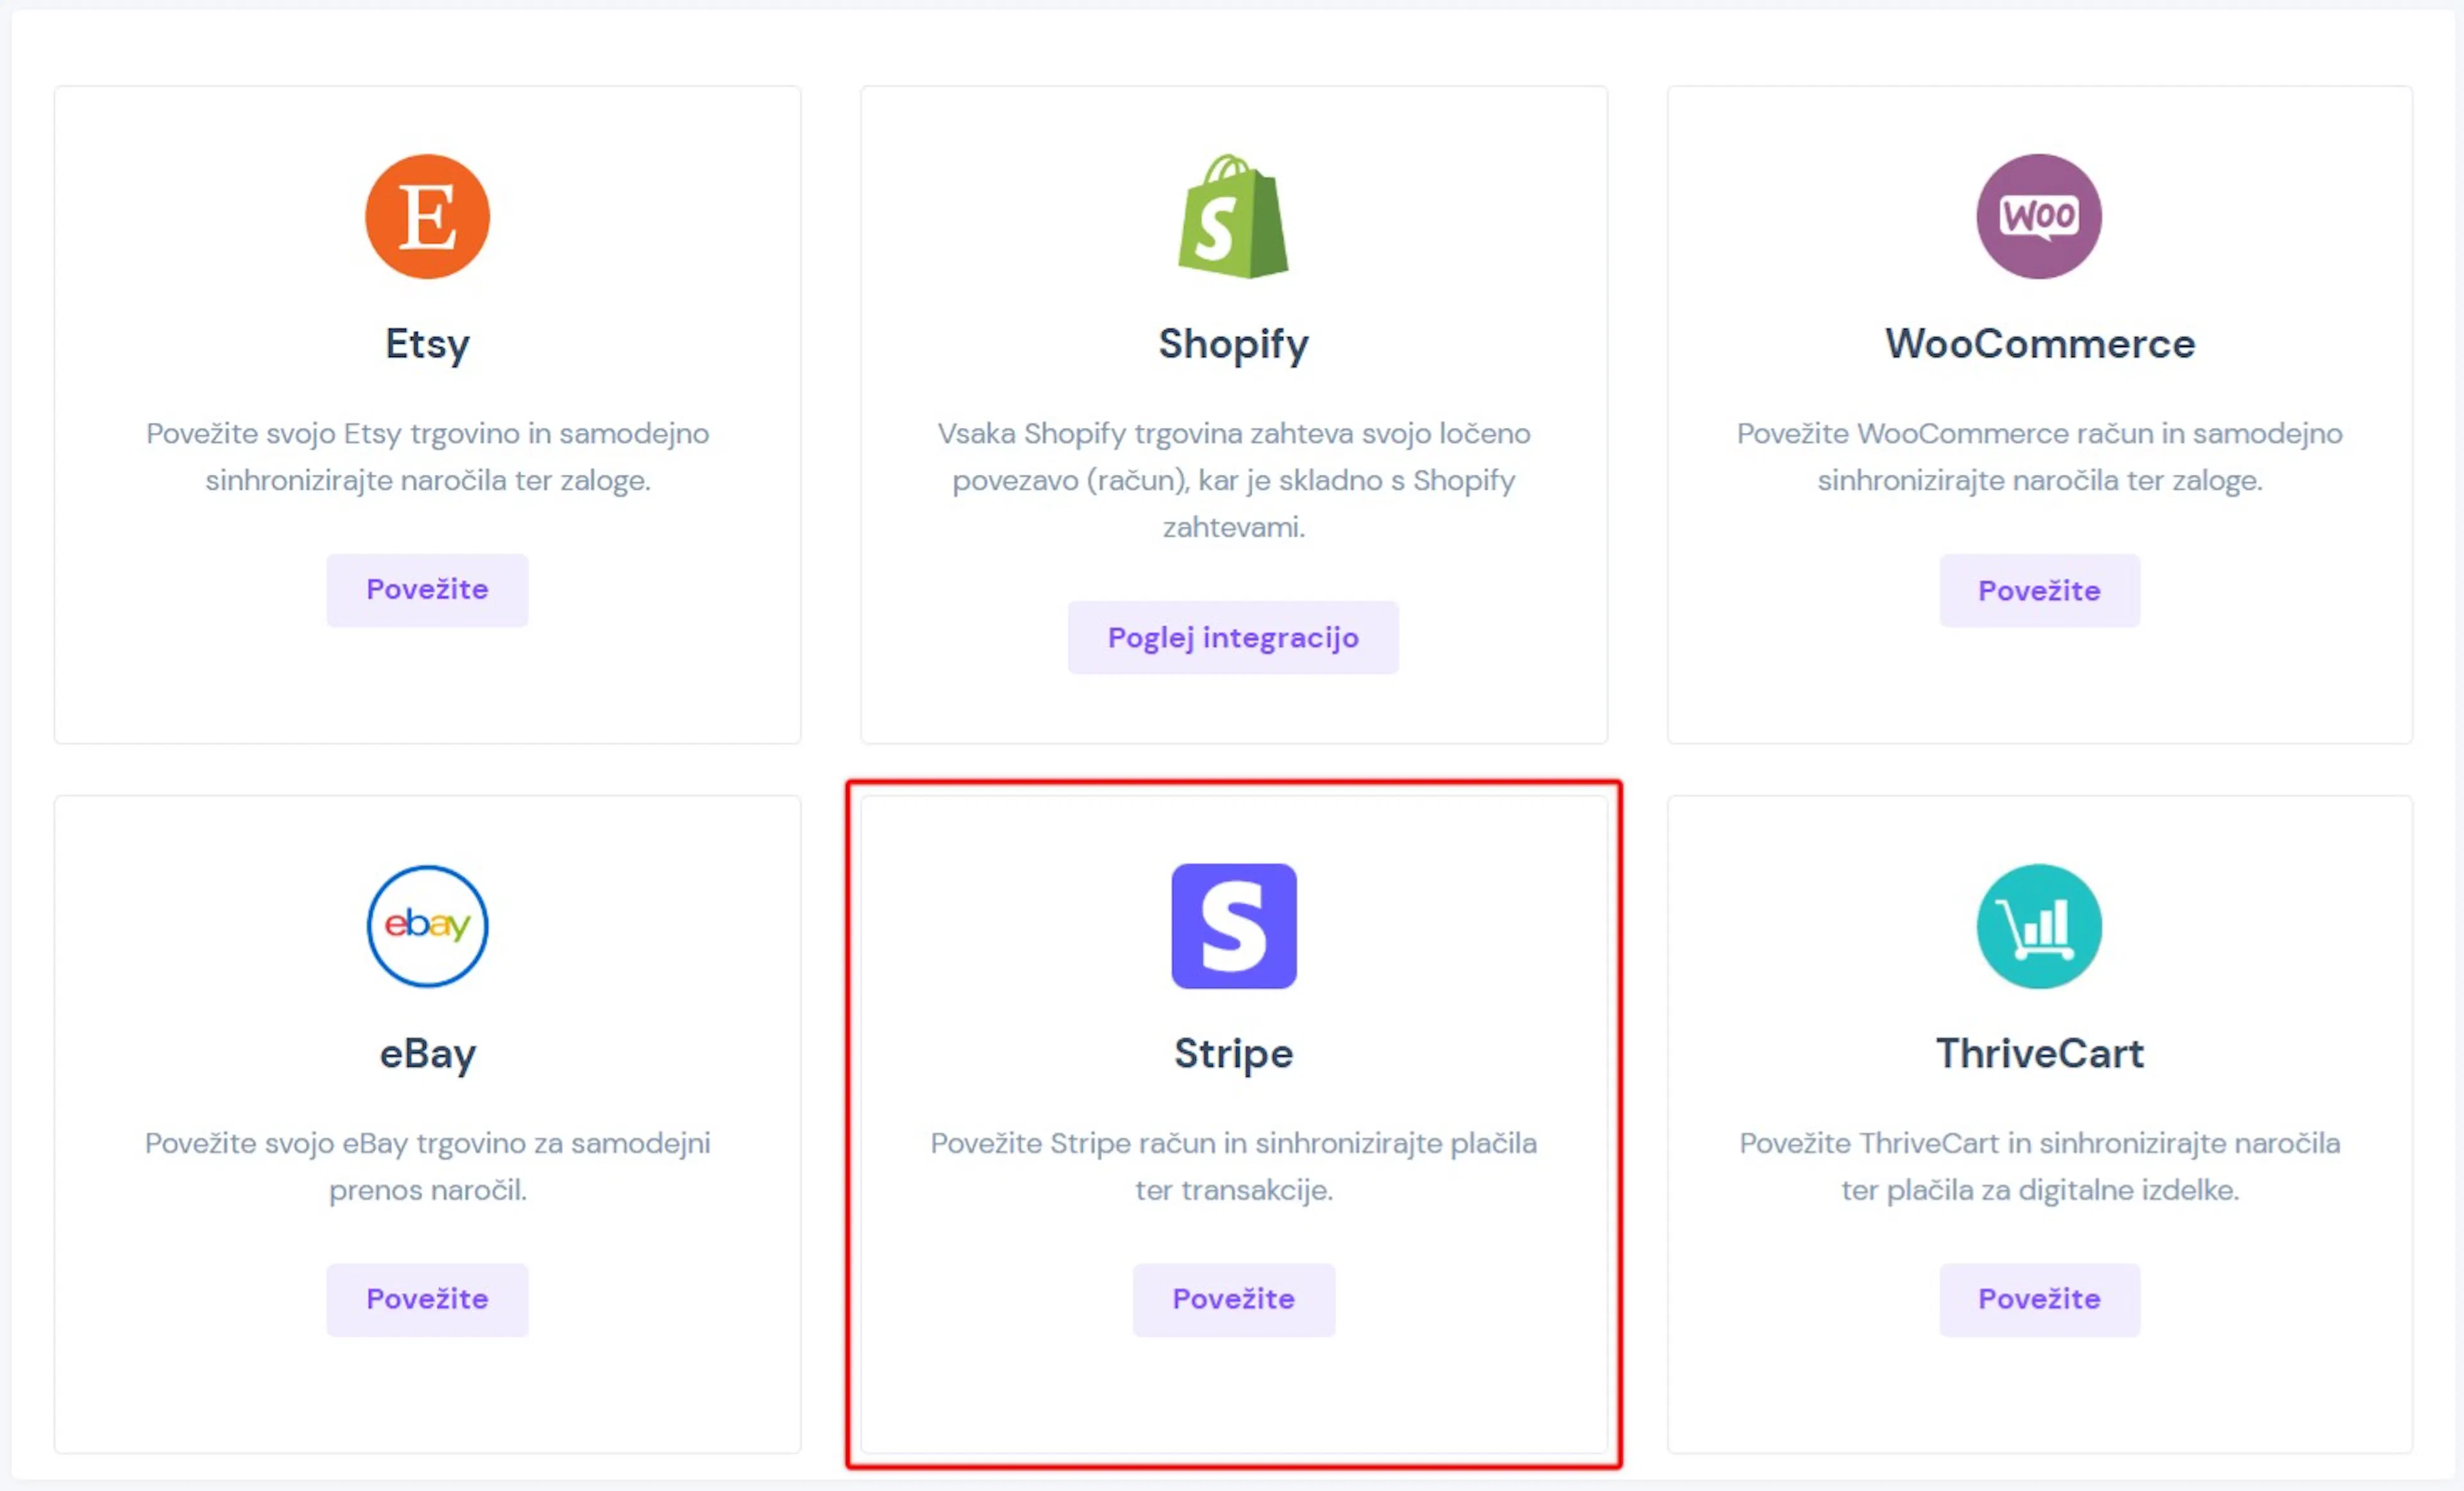Select the Shopify heading text
The image size is (2464, 1491).
tap(1233, 344)
